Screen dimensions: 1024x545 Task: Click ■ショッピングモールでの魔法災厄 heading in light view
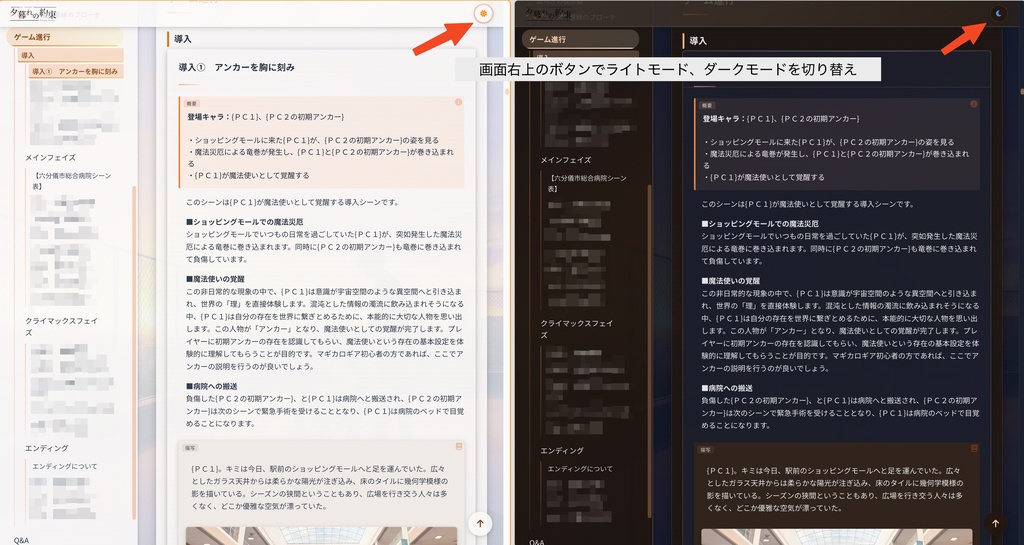coord(244,222)
